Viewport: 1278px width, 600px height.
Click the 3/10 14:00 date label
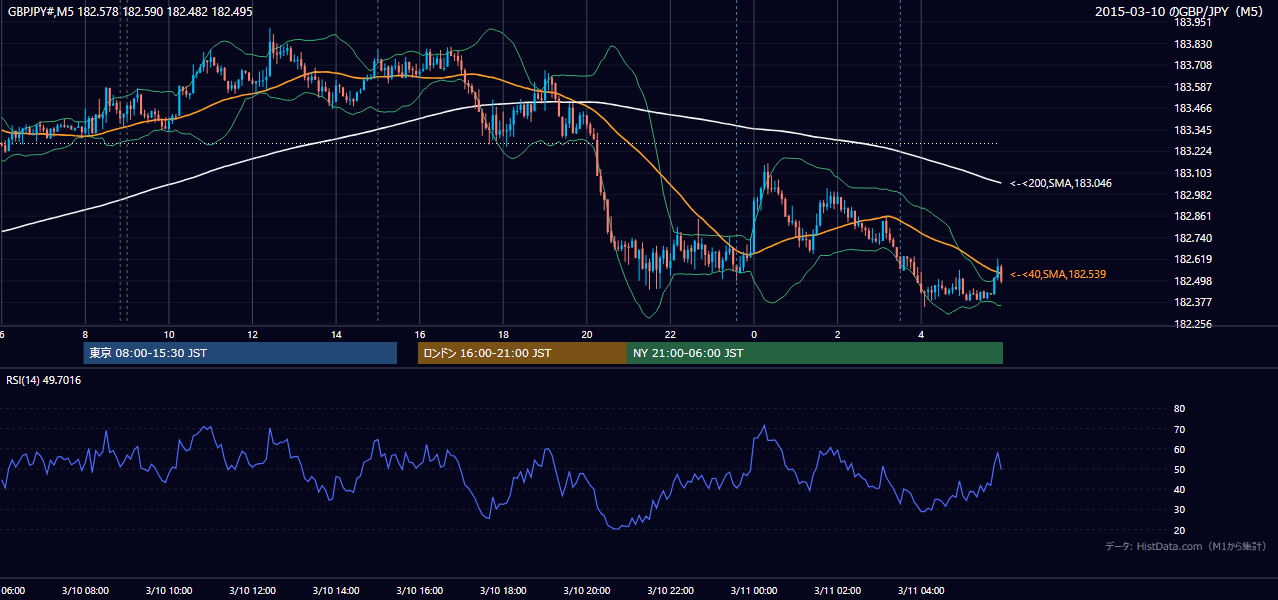[336, 591]
